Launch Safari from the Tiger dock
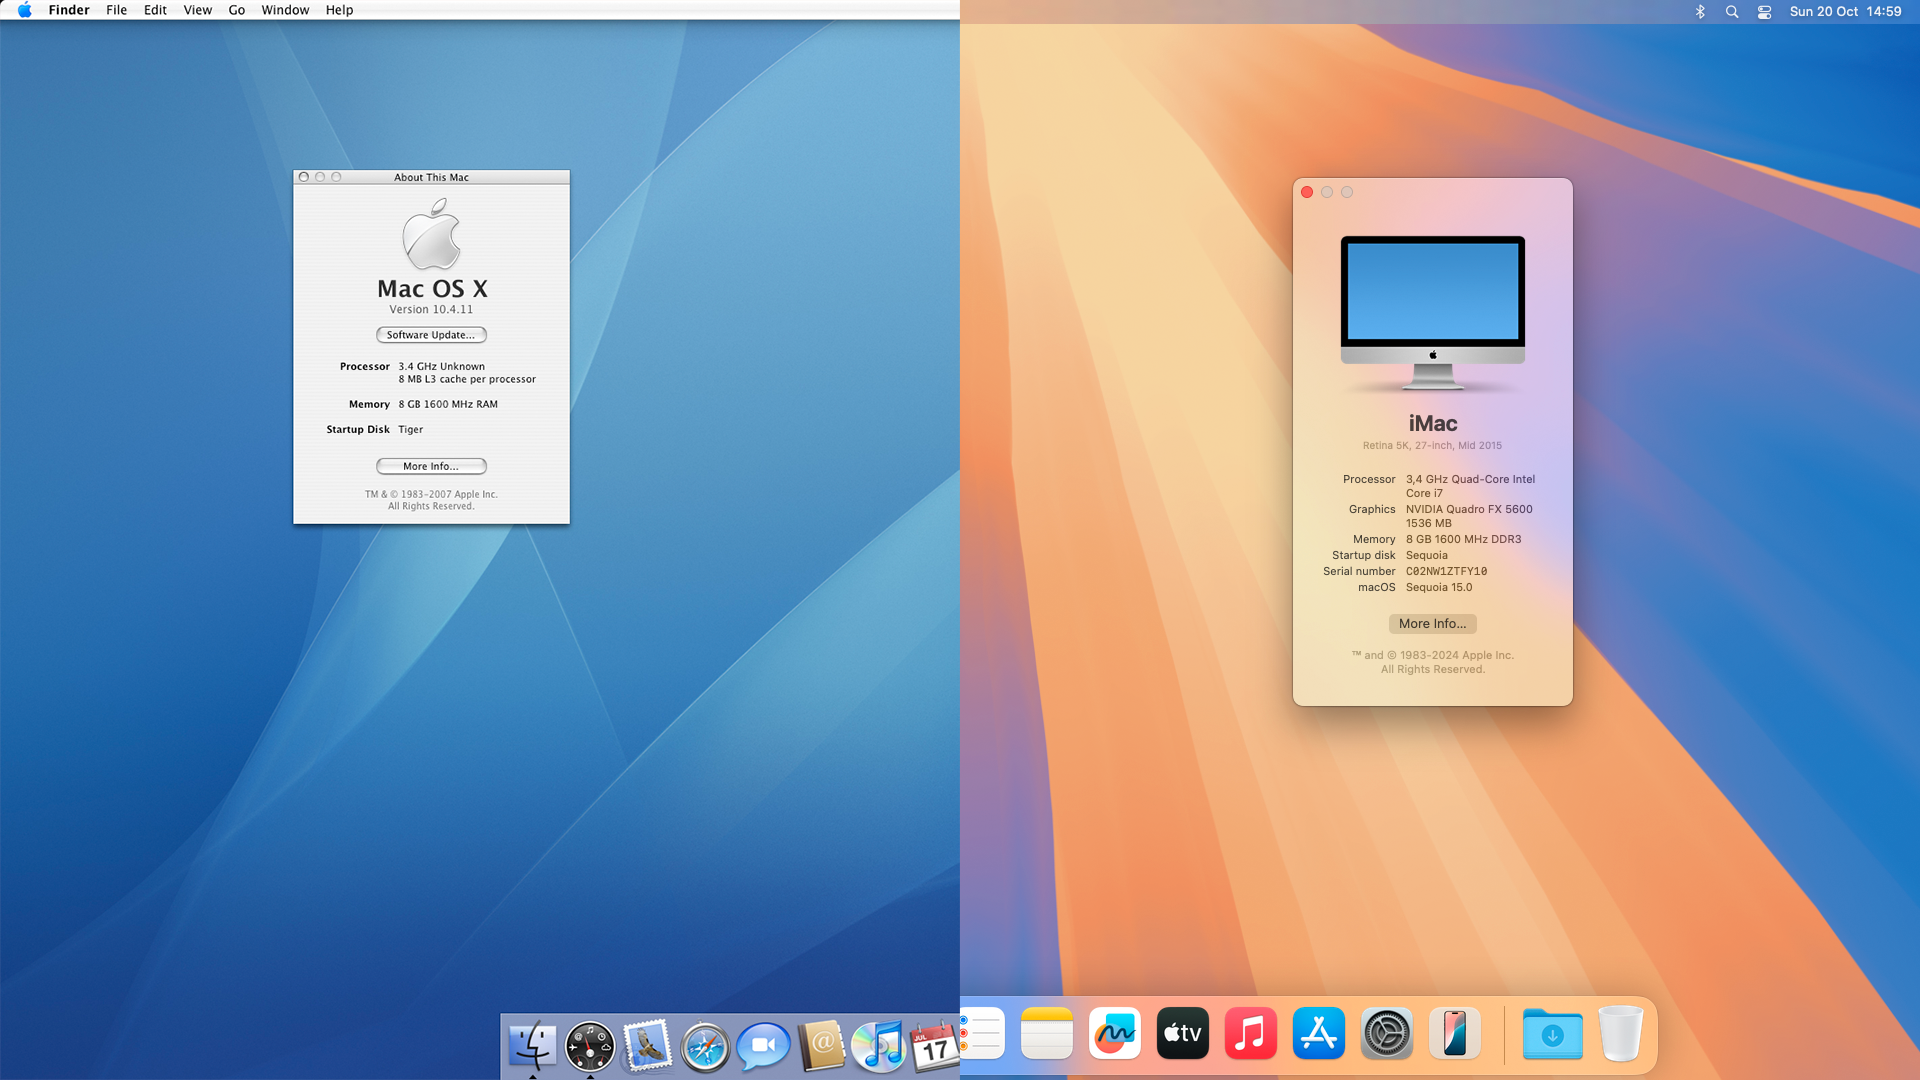This screenshot has width=1920, height=1080. point(705,1047)
